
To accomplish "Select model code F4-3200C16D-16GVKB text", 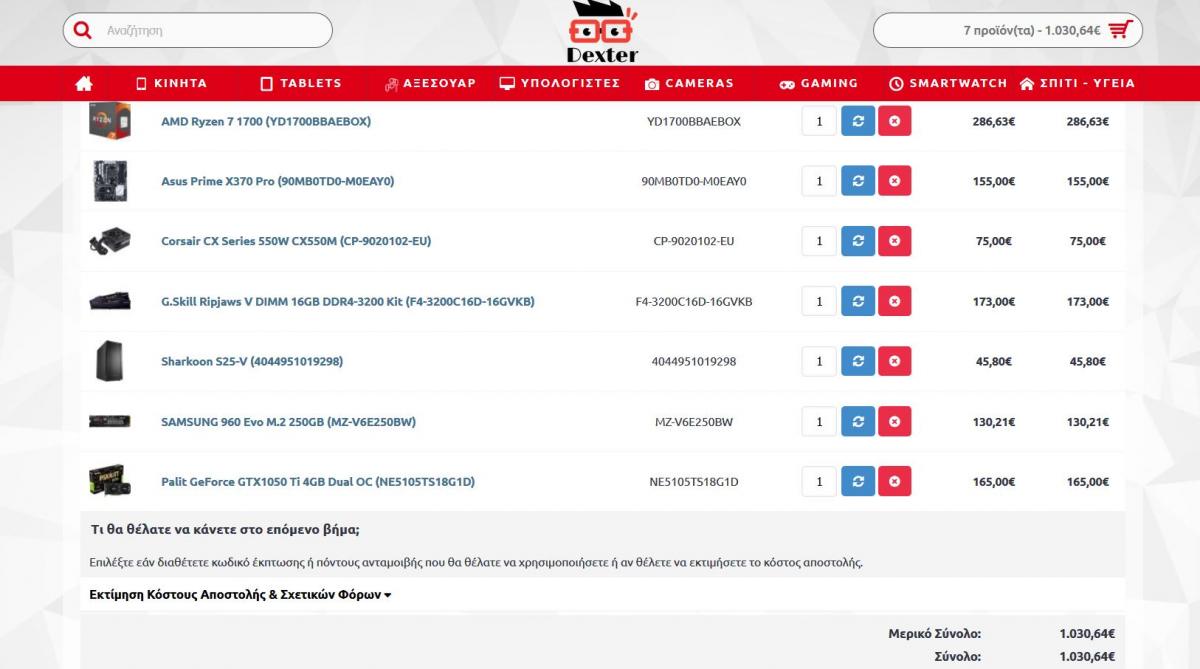I will (x=694, y=301).
